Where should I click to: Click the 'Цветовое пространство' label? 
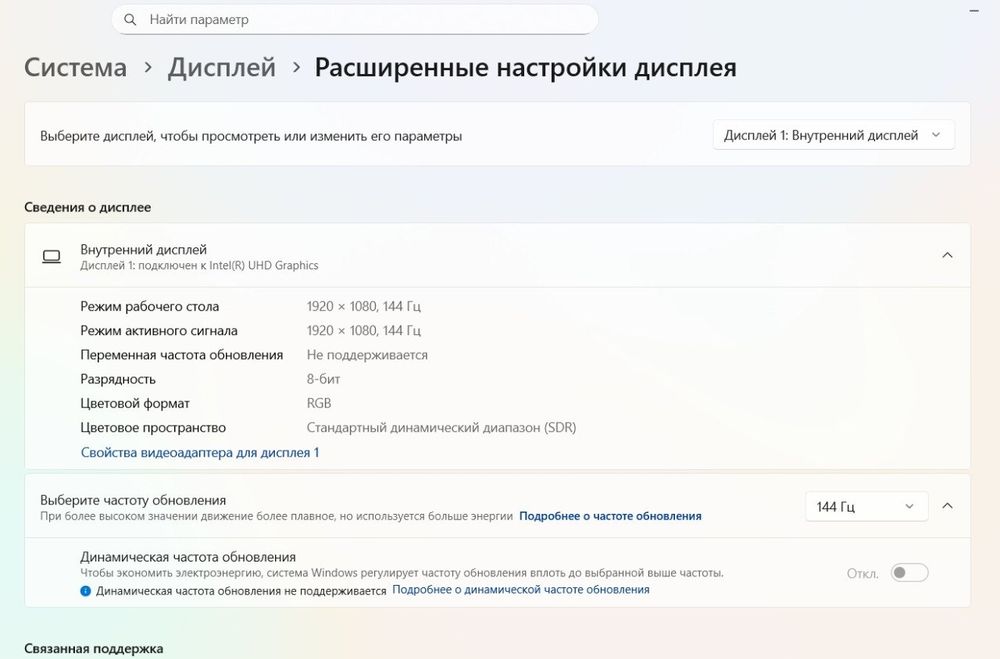153,427
